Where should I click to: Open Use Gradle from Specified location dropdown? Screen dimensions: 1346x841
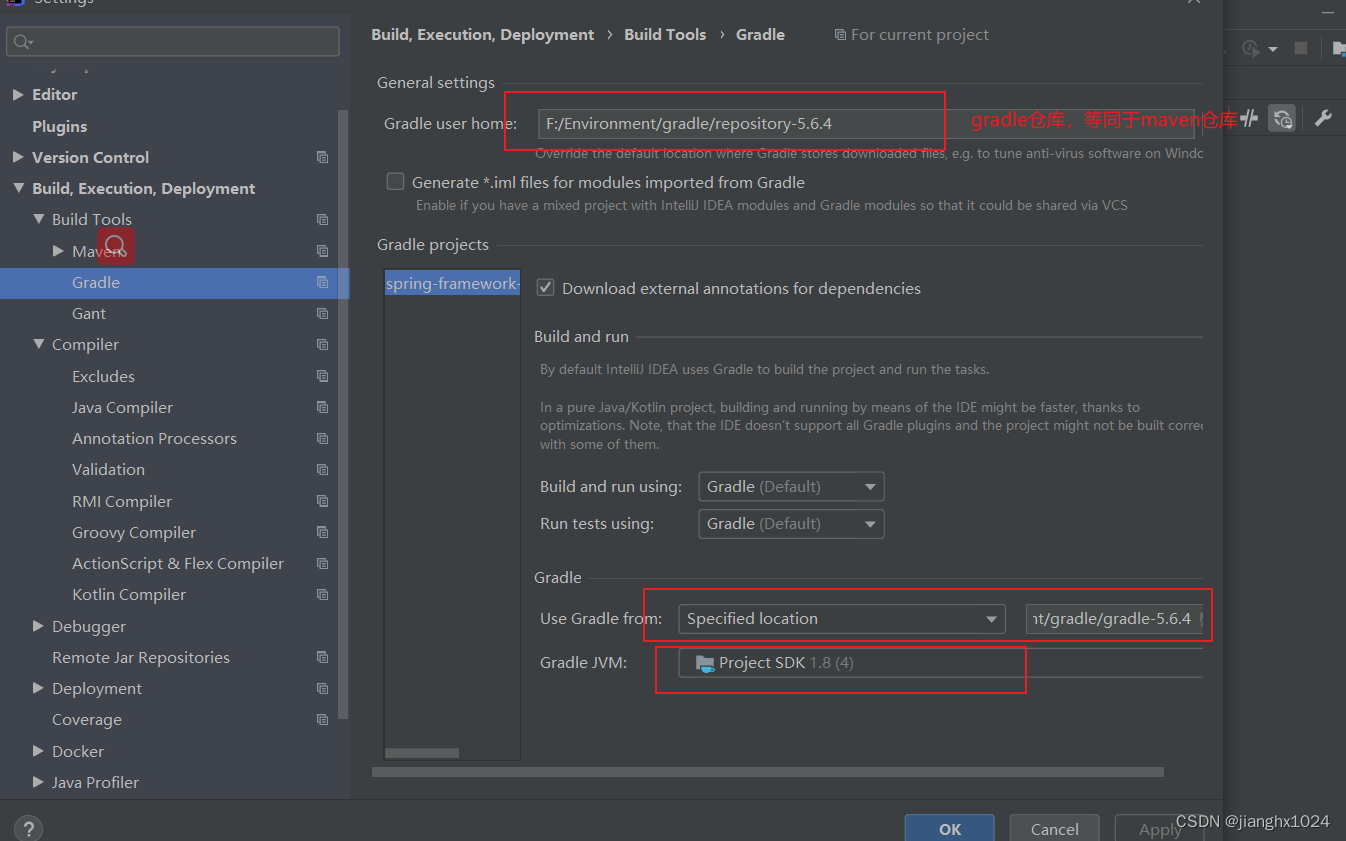pyautogui.click(x=842, y=619)
